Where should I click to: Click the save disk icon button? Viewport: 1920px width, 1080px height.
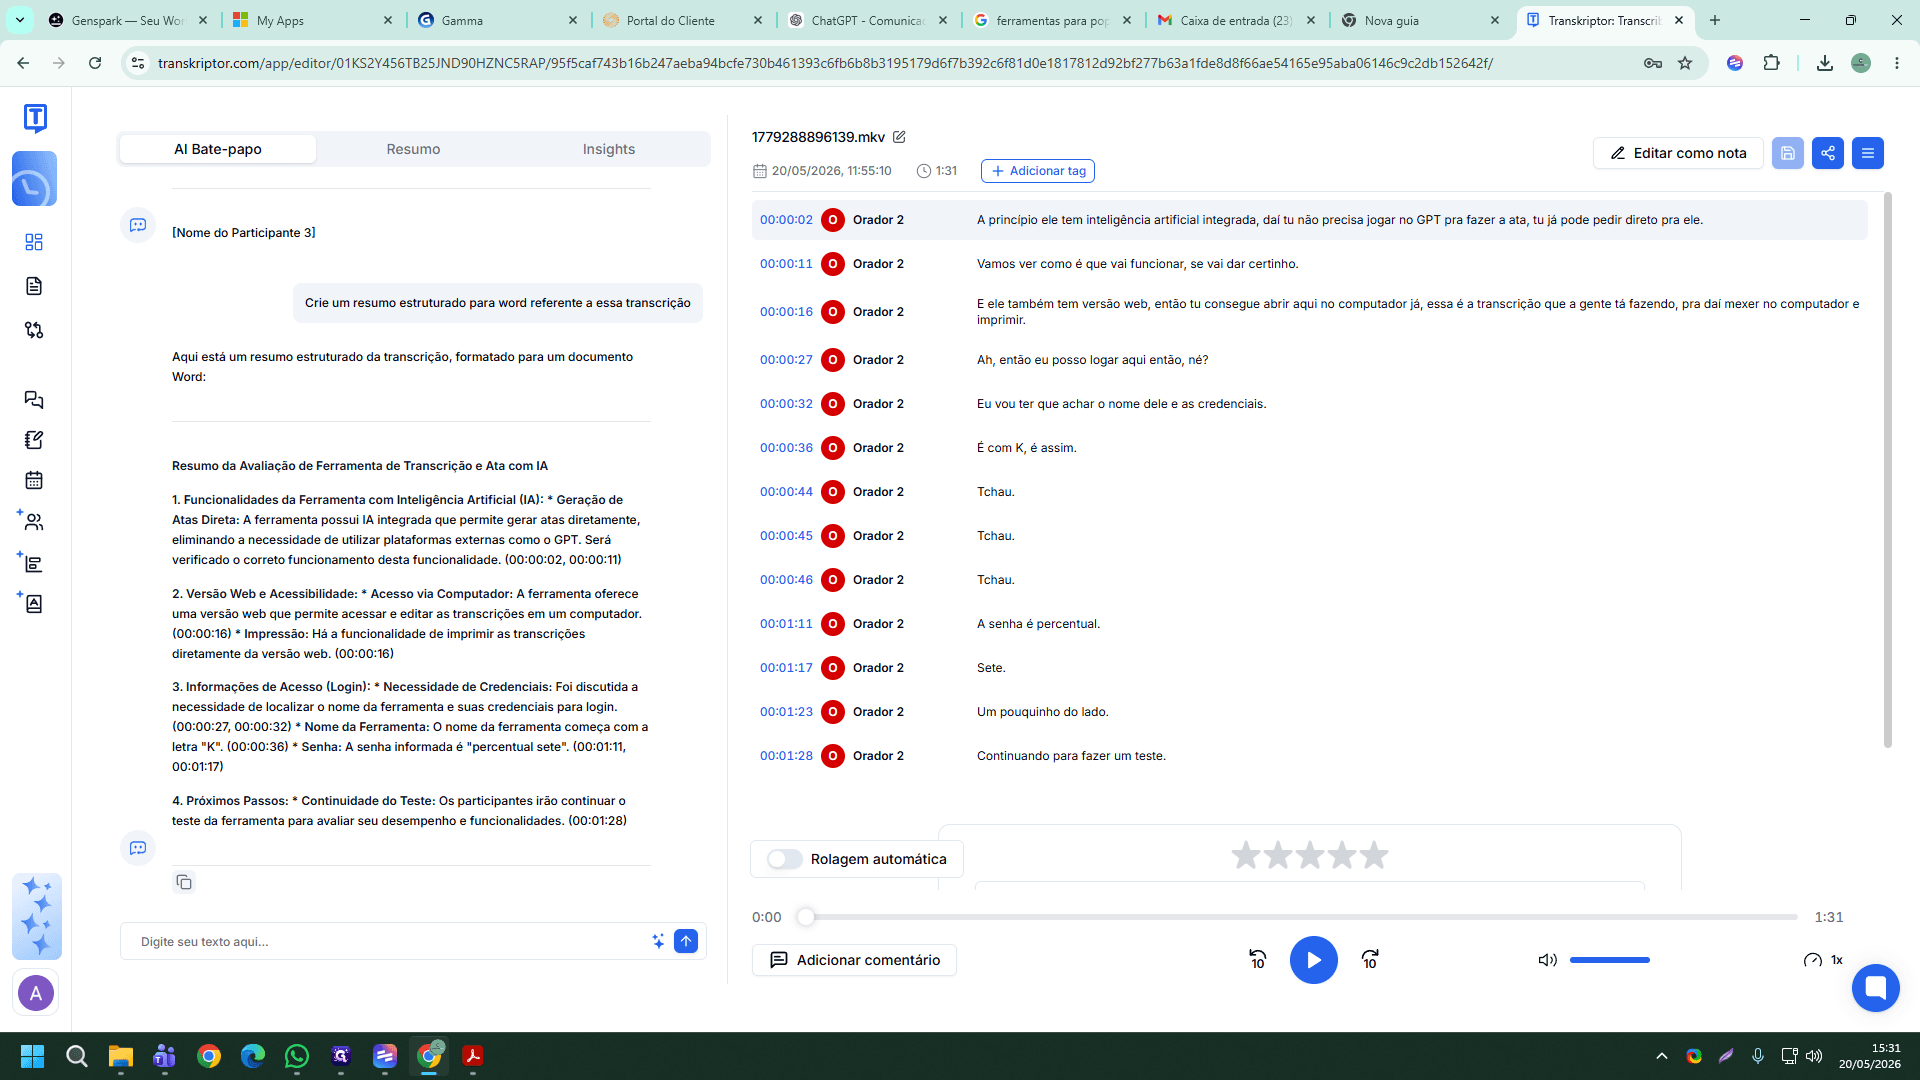[x=1788, y=153]
